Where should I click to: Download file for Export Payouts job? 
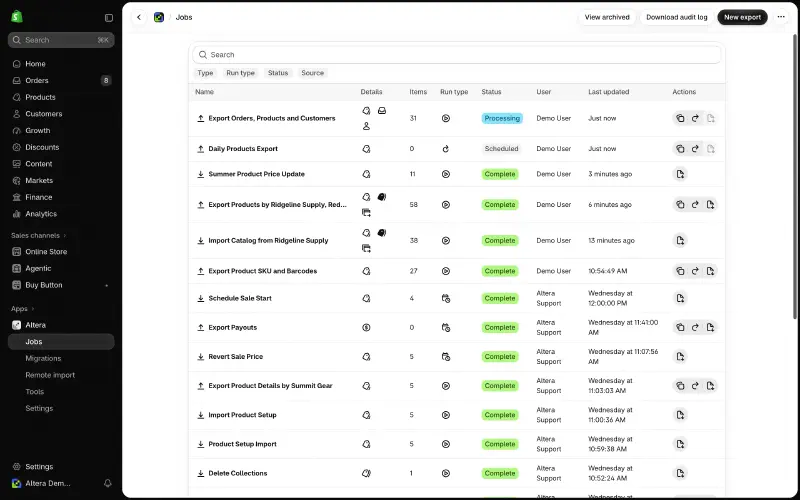710,328
